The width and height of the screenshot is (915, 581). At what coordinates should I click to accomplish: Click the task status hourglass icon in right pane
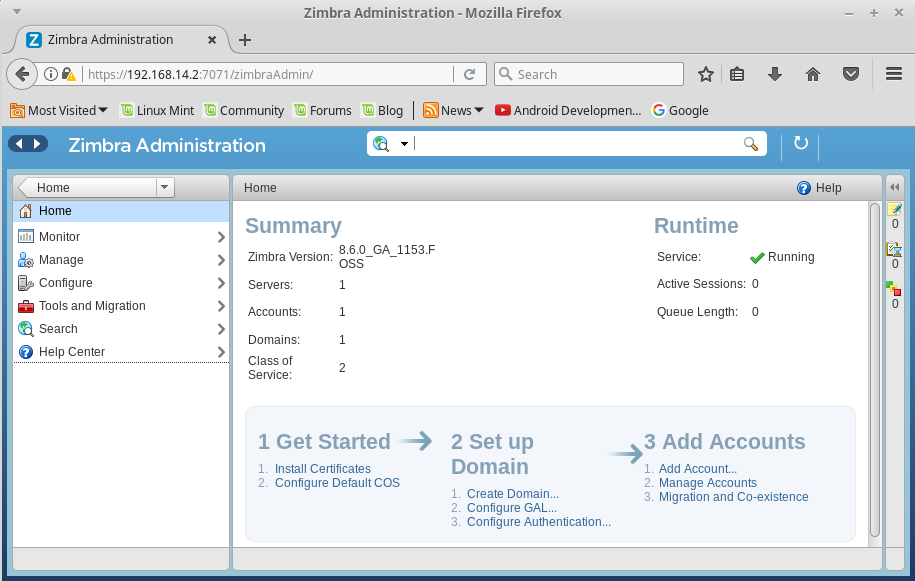coord(894,249)
